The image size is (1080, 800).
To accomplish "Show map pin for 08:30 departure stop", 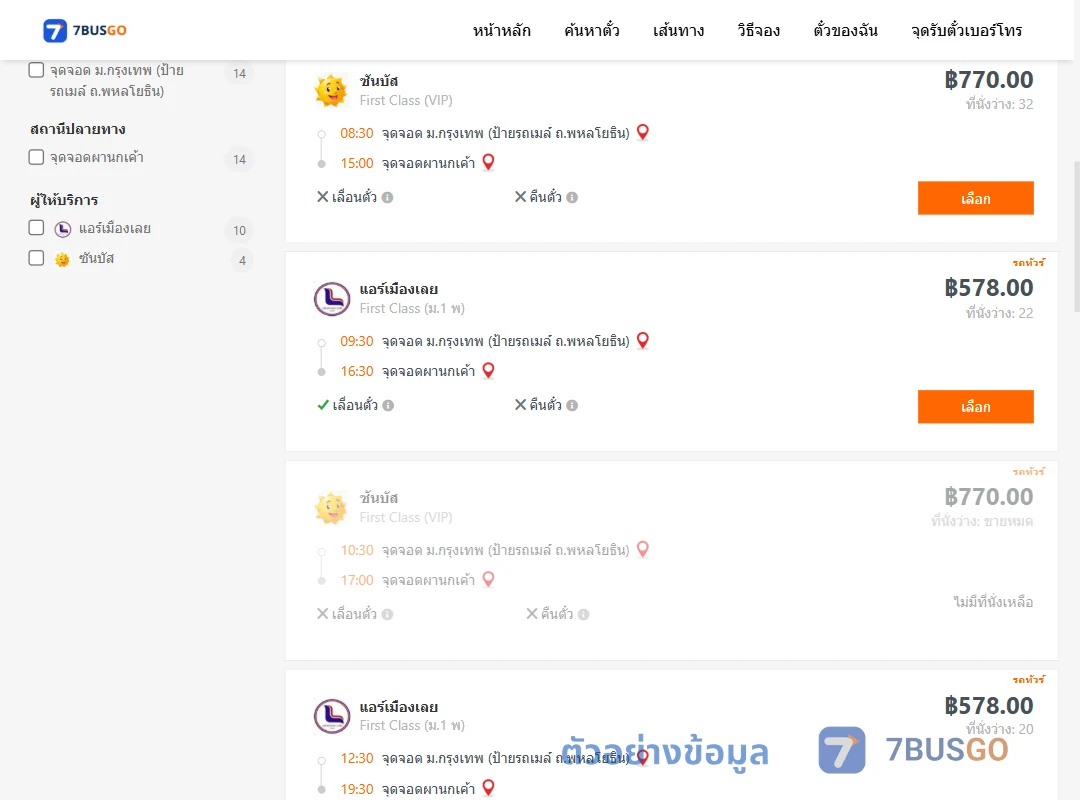I will click(x=643, y=132).
